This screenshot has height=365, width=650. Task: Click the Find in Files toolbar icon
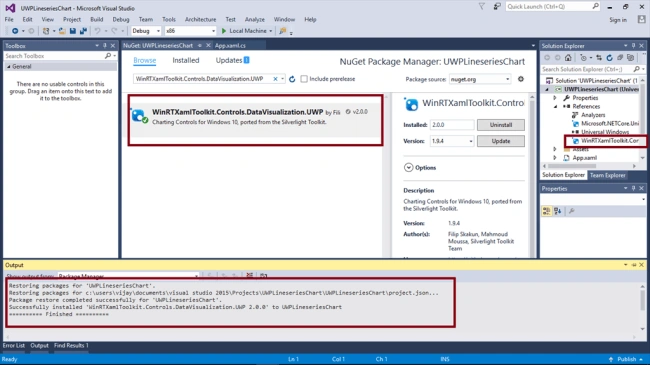tap(283, 31)
